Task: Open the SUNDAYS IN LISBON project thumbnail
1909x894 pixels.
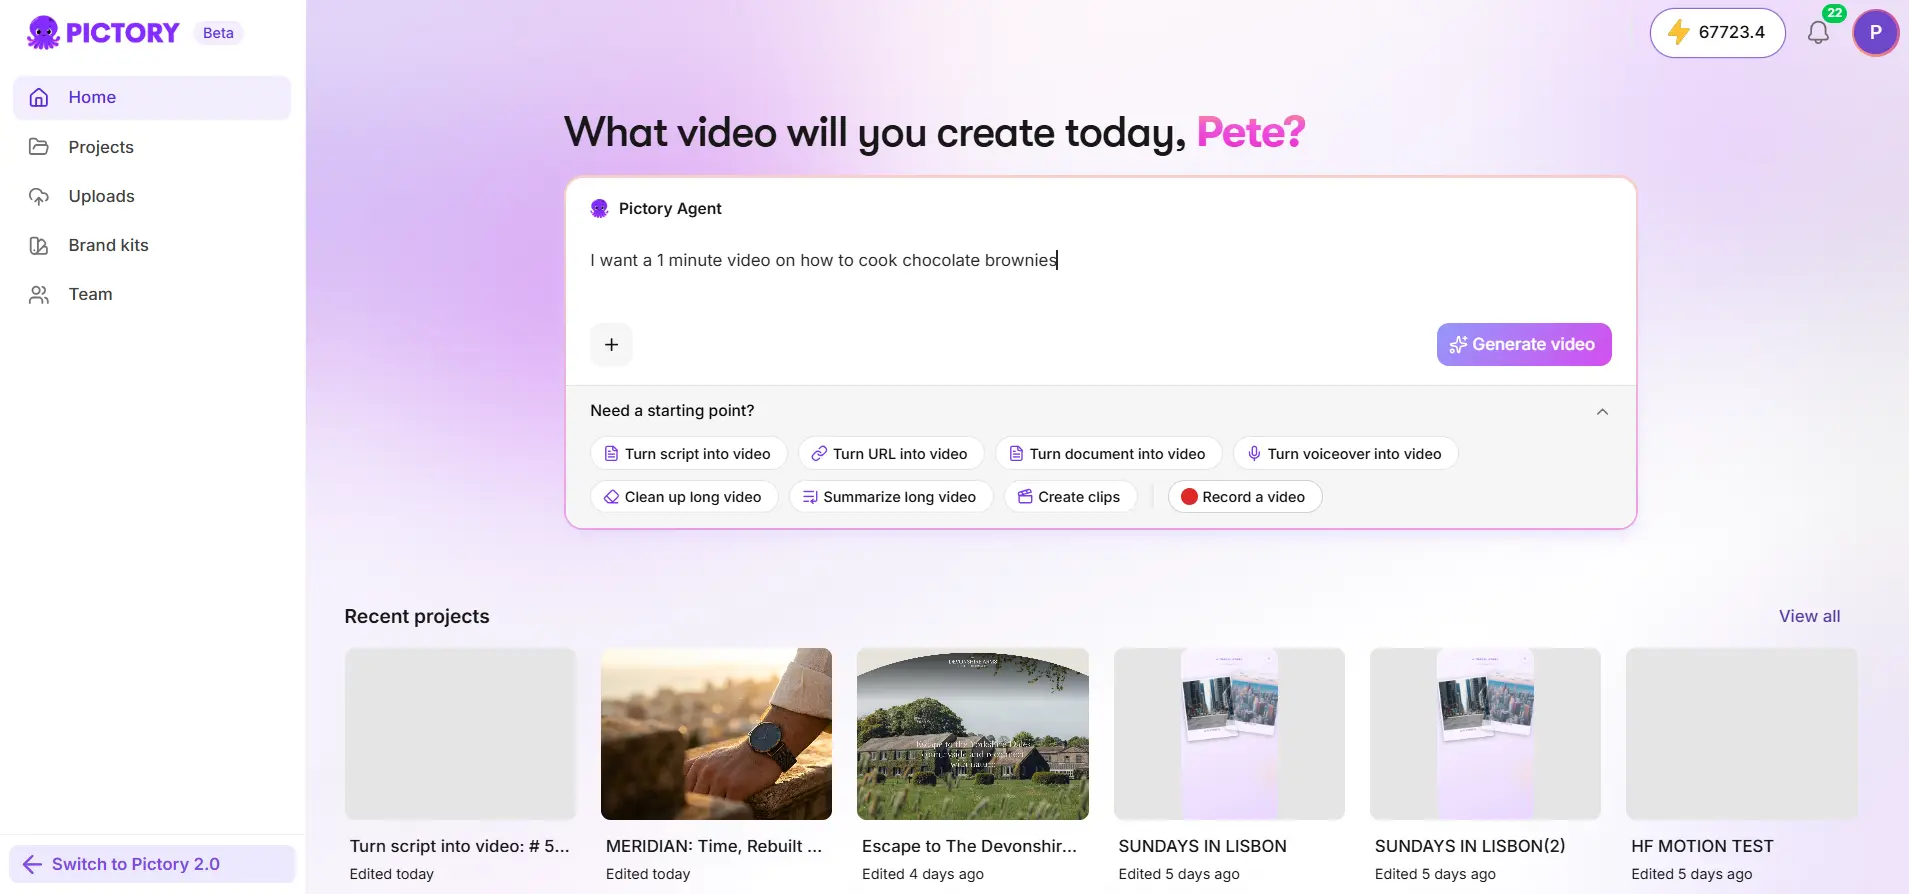Action: click(1229, 734)
